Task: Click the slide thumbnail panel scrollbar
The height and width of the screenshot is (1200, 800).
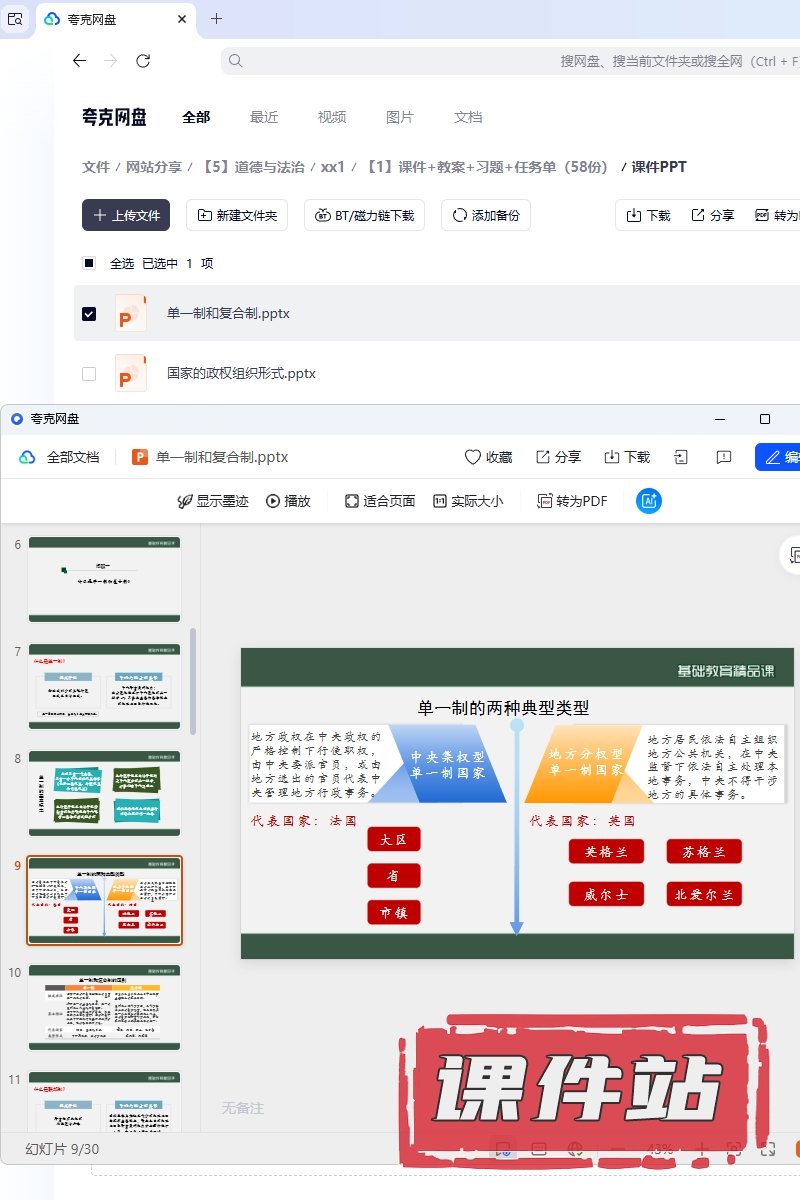Action: coord(193,680)
